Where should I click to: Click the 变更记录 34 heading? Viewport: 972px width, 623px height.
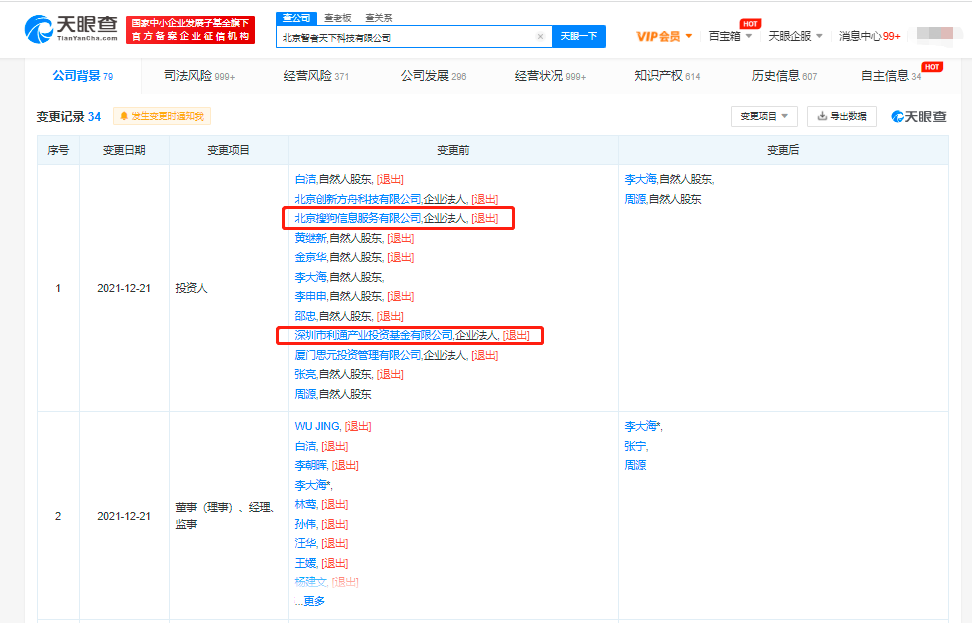(x=68, y=117)
